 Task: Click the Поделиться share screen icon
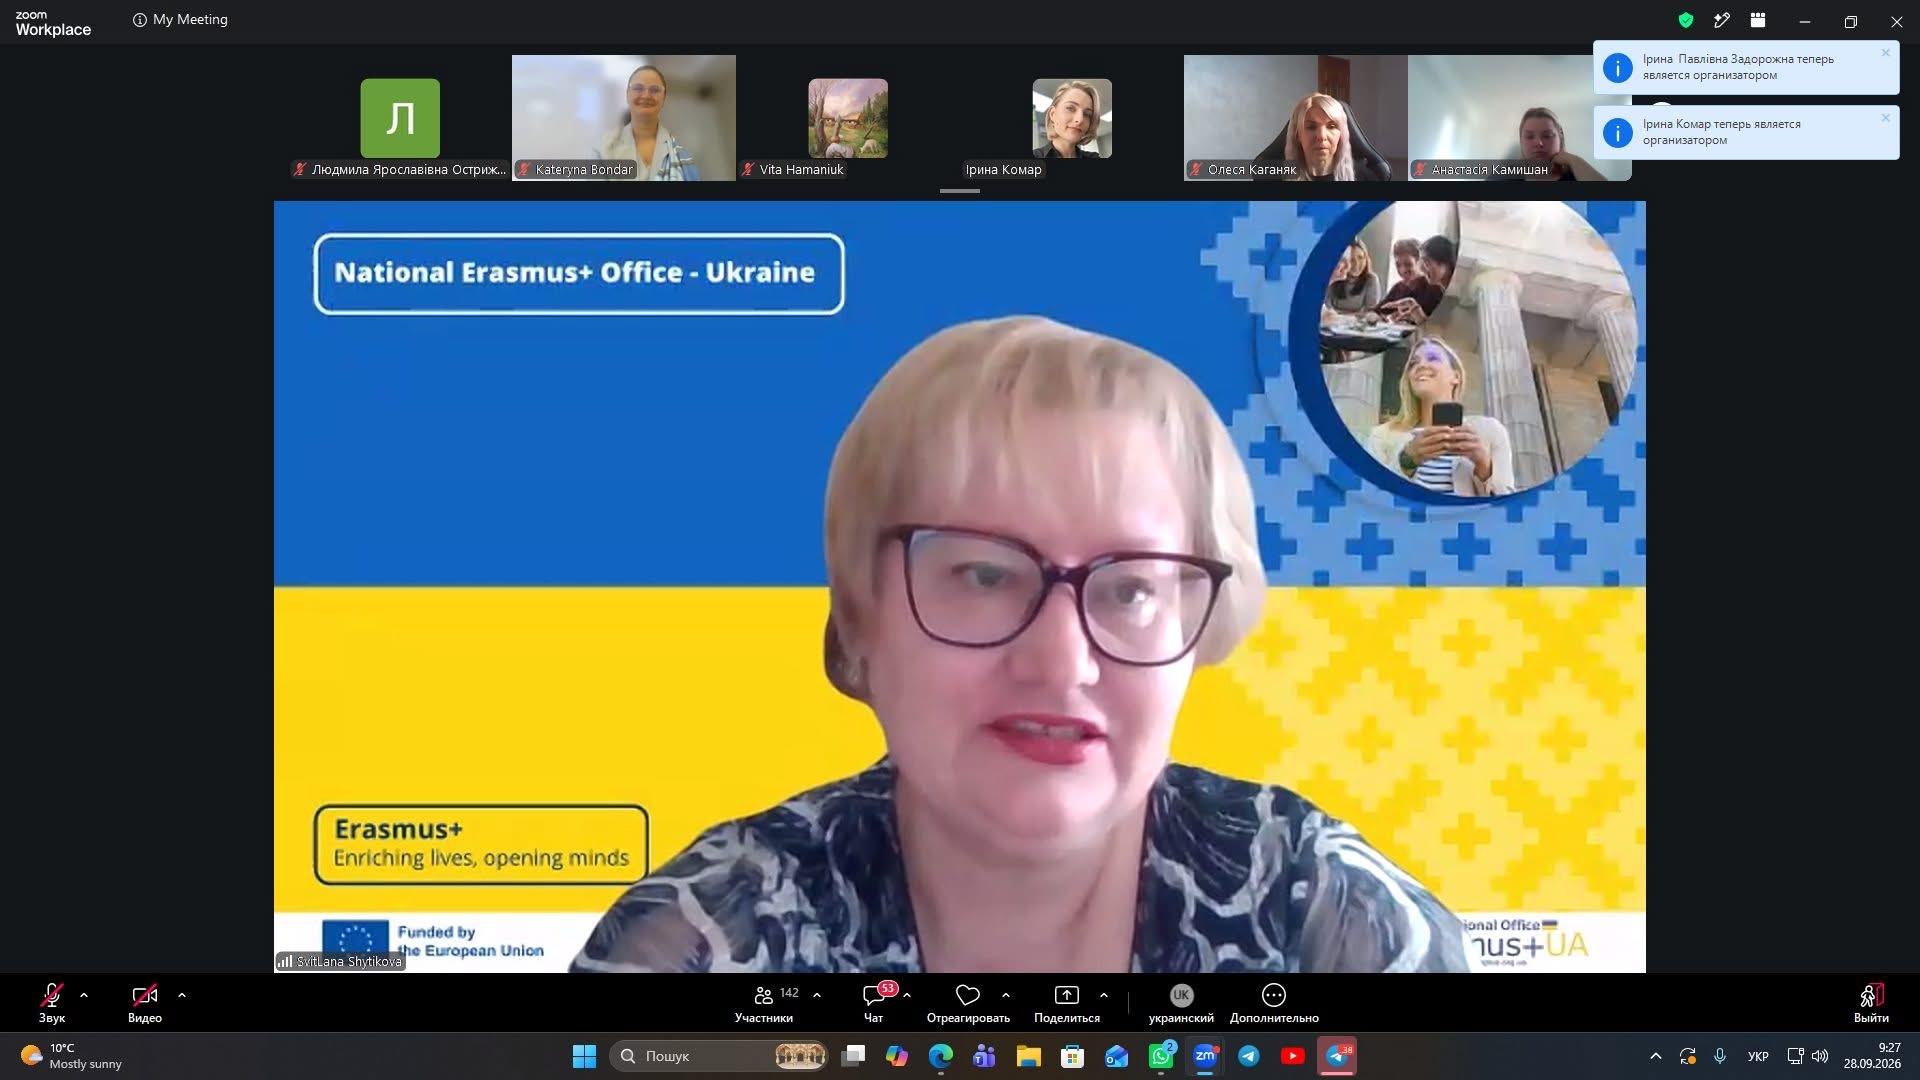[x=1067, y=995]
